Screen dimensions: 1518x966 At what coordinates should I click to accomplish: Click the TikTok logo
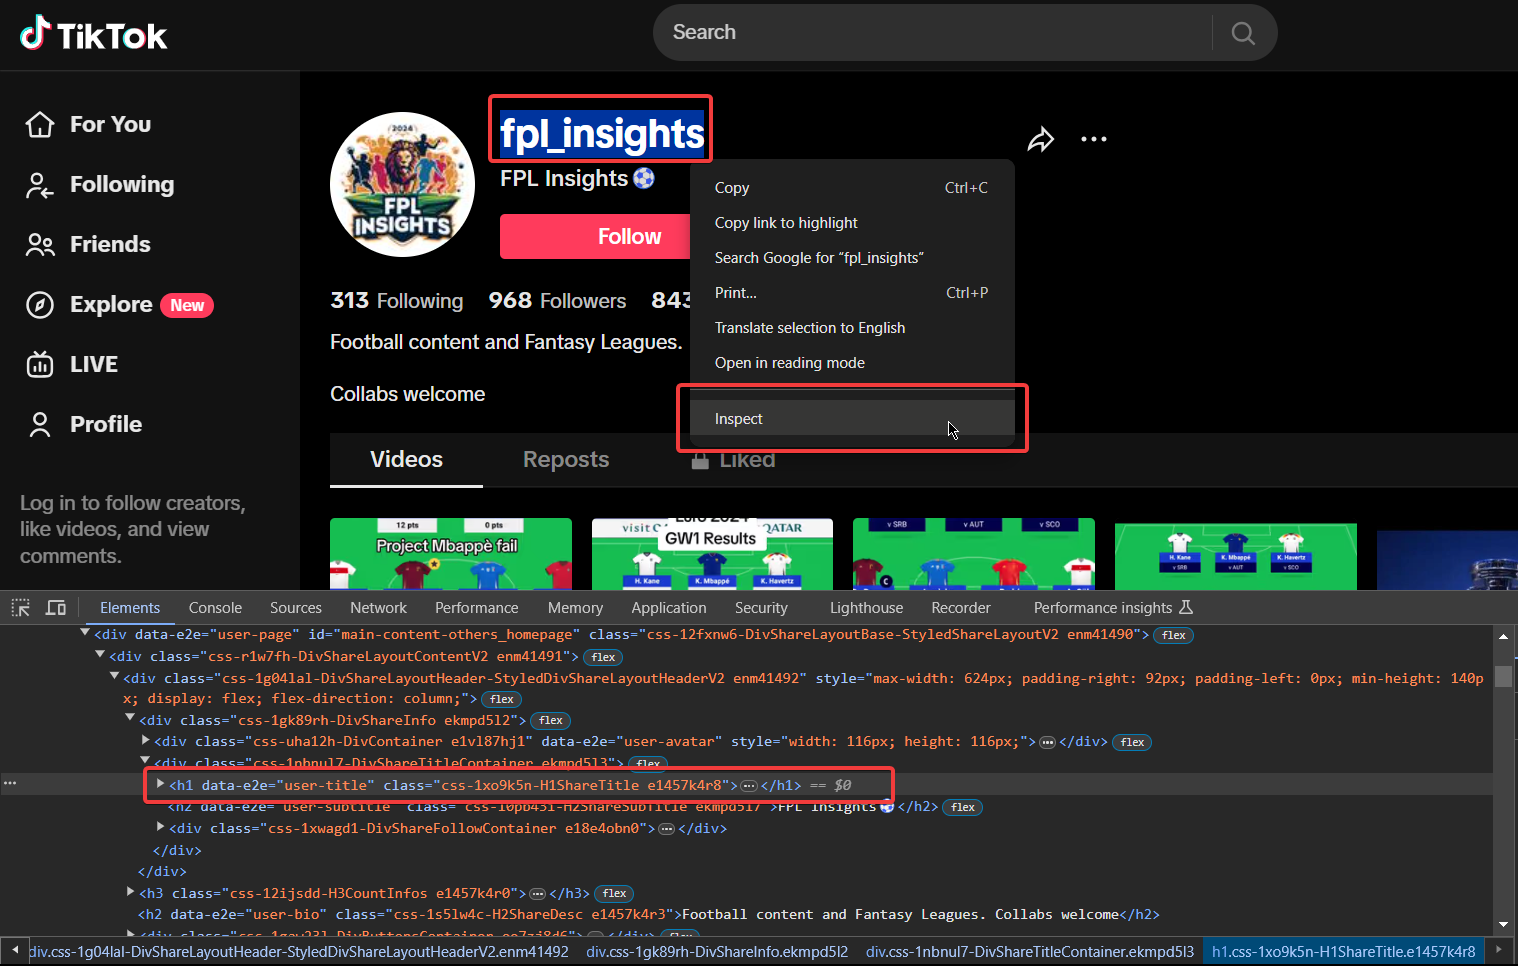pyautogui.click(x=92, y=32)
